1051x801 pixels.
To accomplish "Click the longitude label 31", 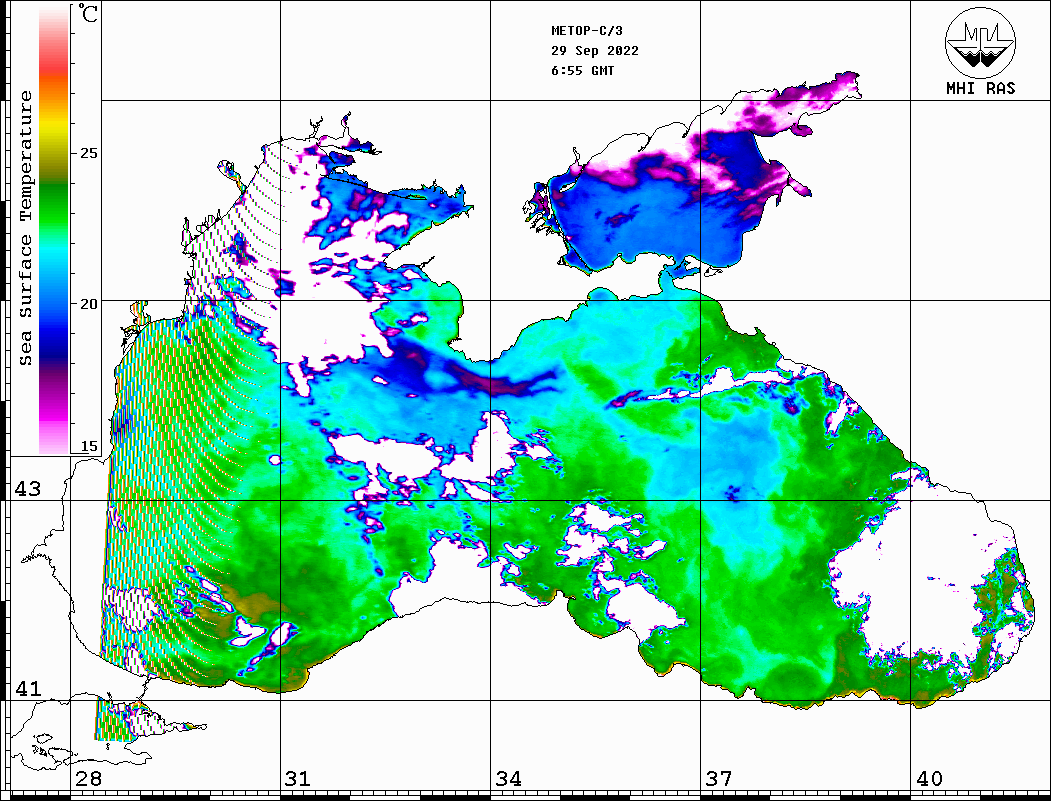I will tap(298, 779).
